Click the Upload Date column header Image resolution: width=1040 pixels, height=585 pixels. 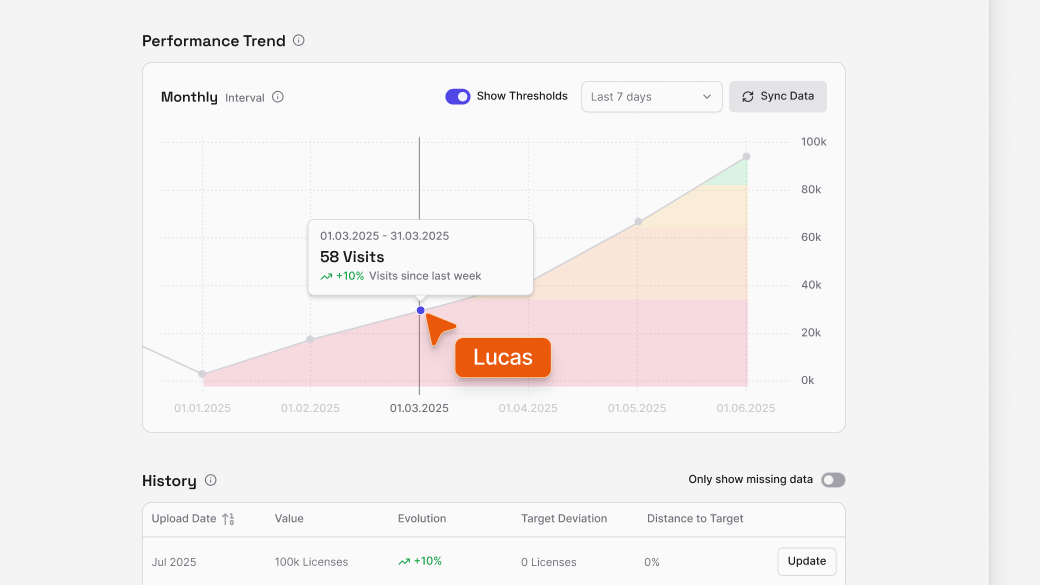(184, 519)
